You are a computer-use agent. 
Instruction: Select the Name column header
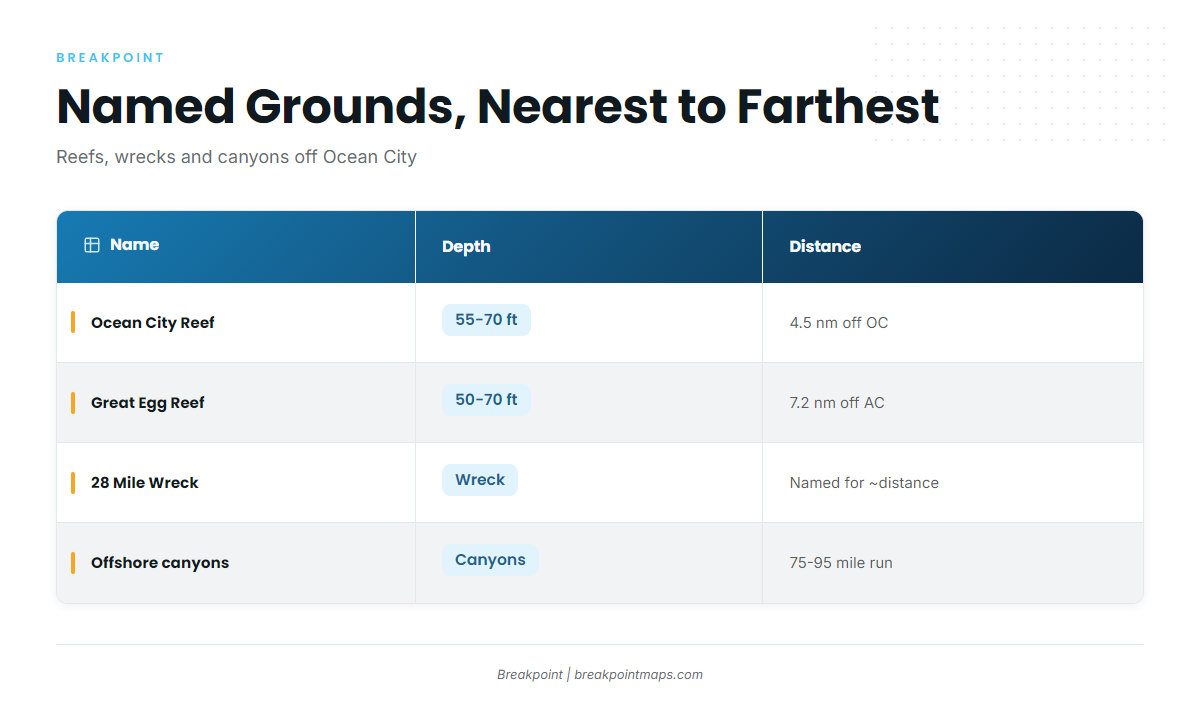click(236, 247)
